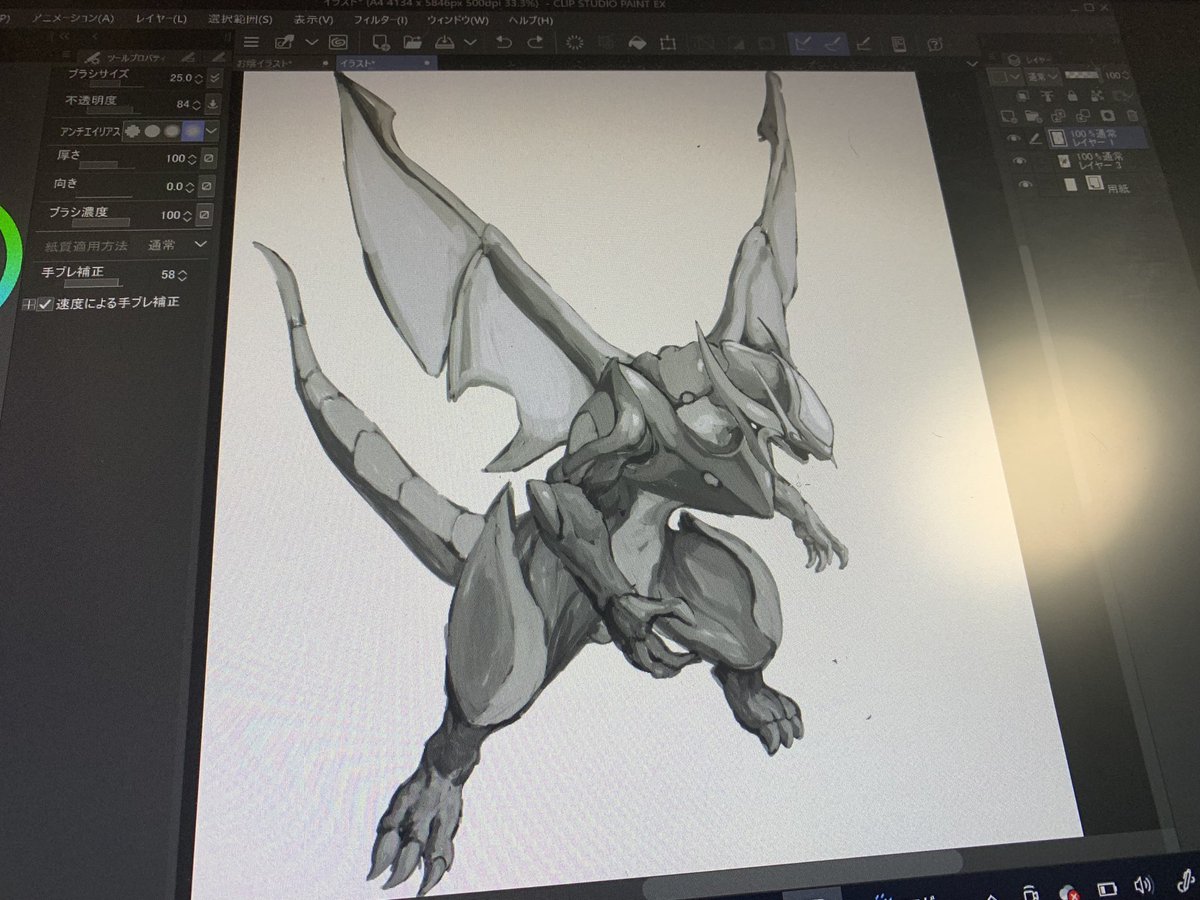Expand the アンチエイリアス dropdown arrow
The image size is (1200, 900).
point(212,131)
